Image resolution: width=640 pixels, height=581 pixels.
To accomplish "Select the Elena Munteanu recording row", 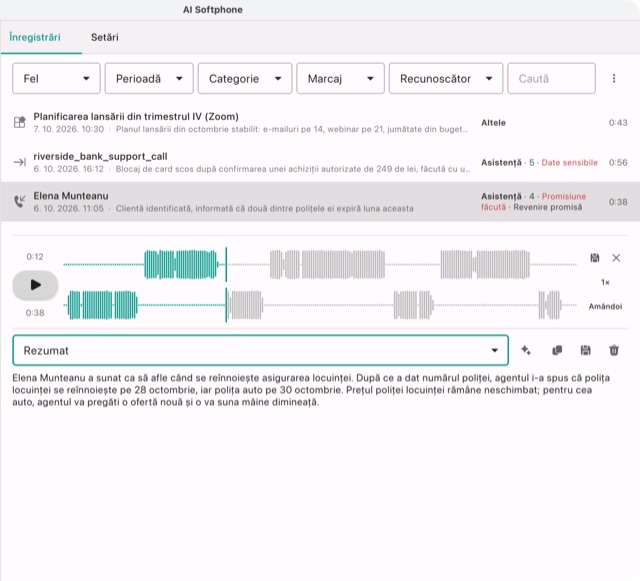I will [x=320, y=202].
